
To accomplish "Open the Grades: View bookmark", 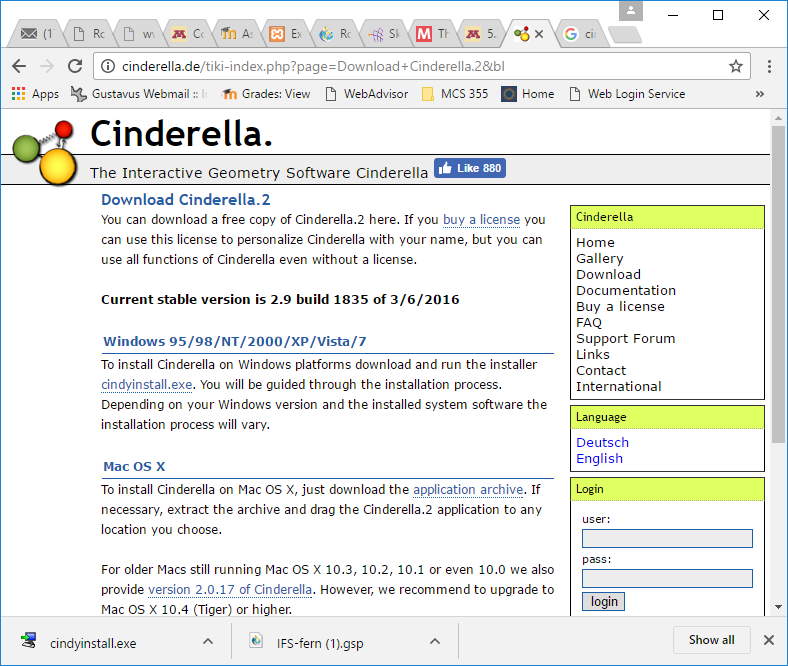I will [x=266, y=94].
